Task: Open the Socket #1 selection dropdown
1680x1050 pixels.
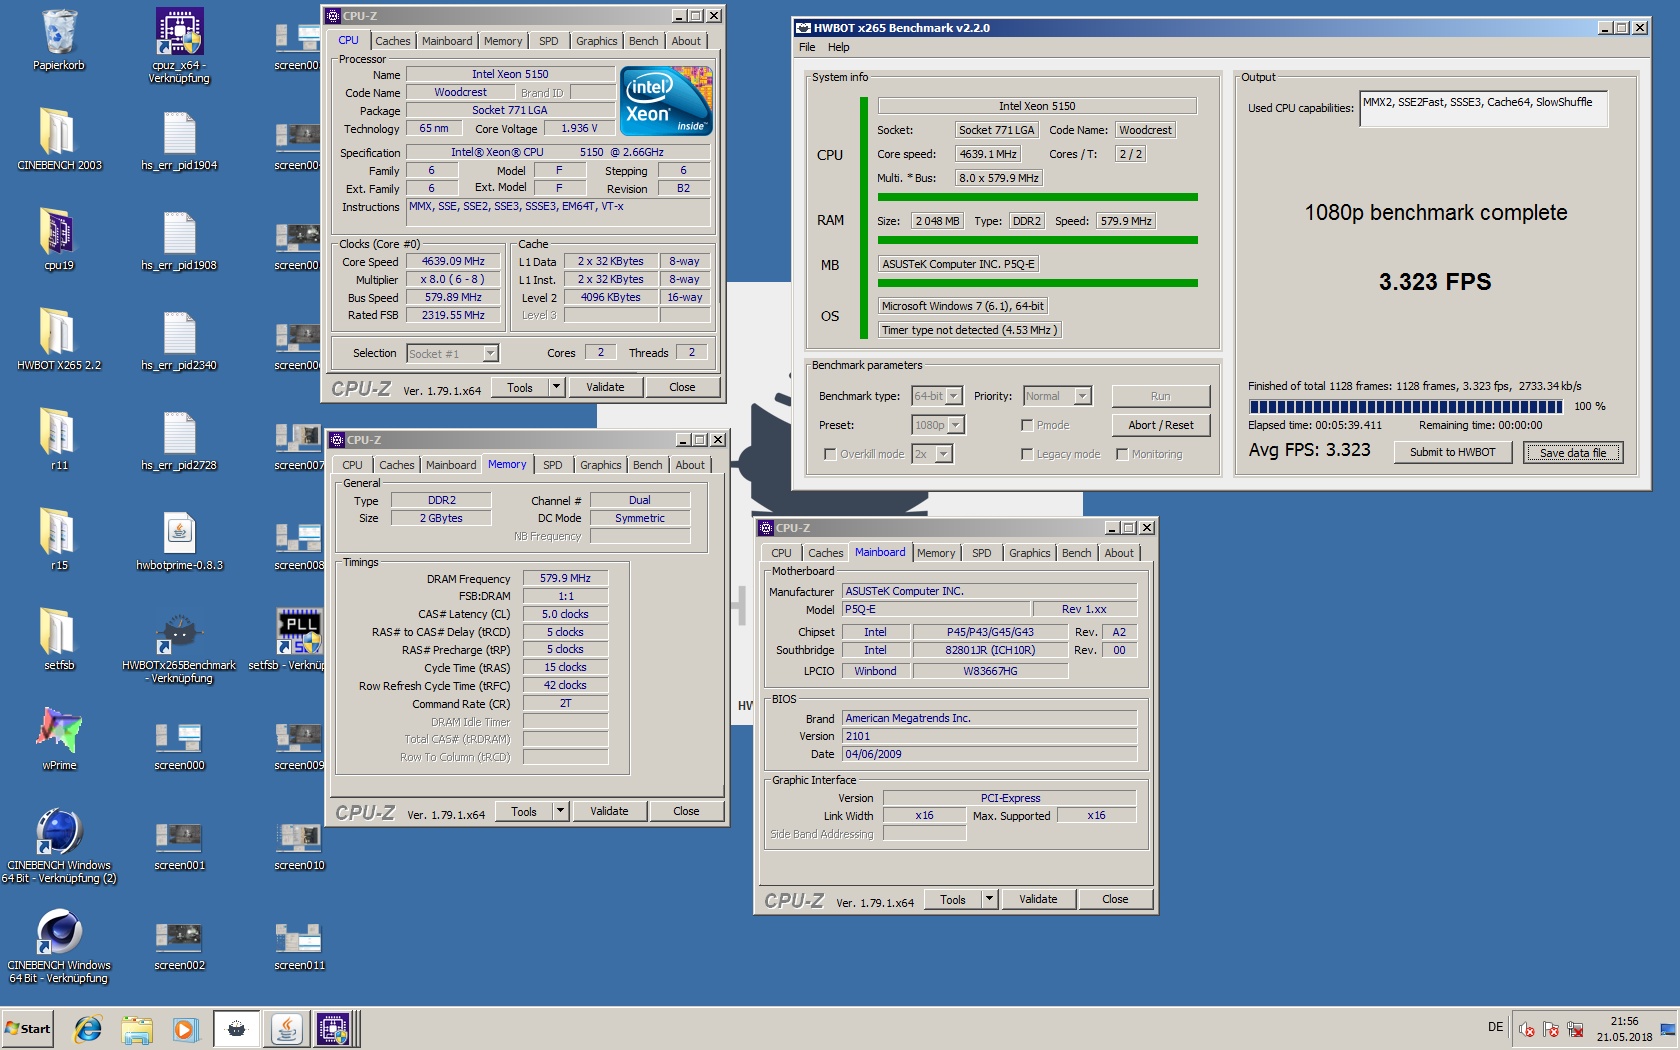Action: [452, 354]
